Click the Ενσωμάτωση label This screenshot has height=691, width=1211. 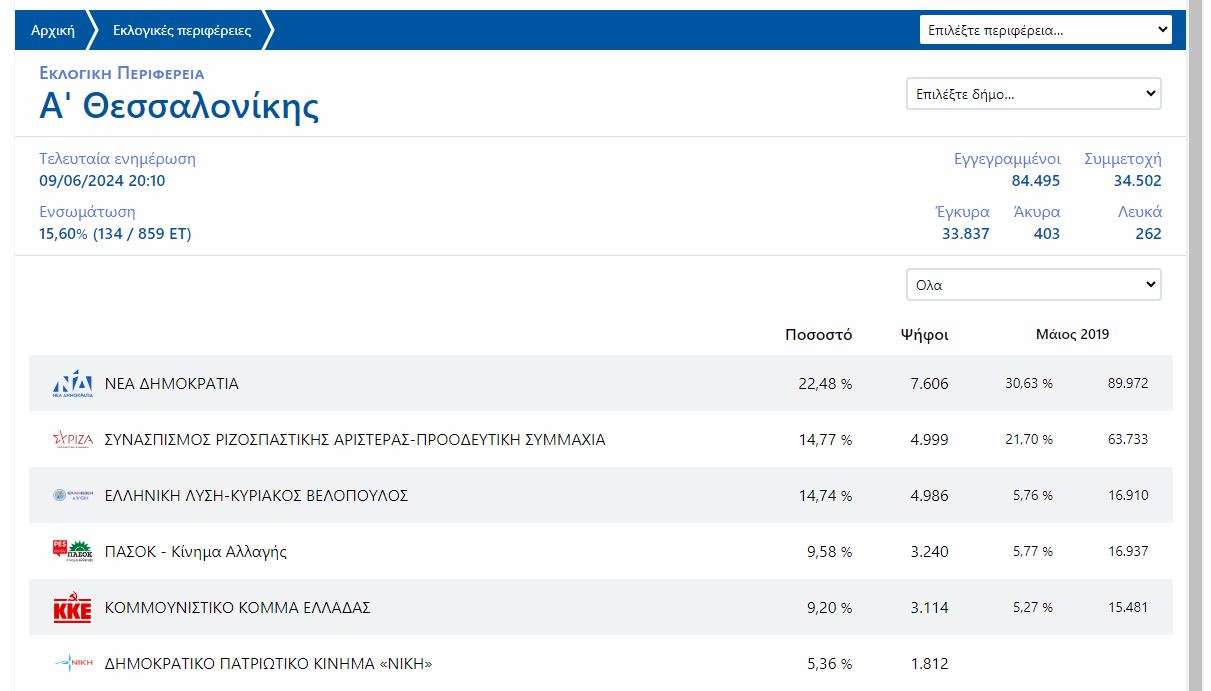pos(87,211)
